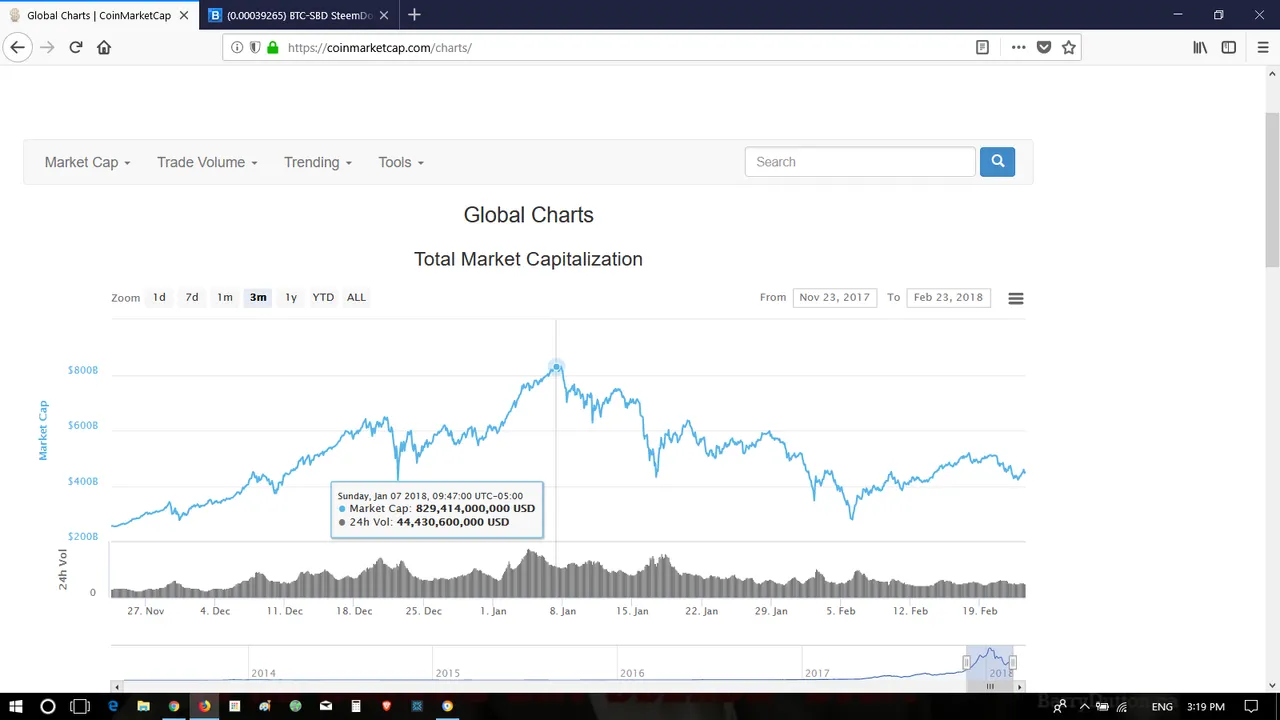Viewport: 1280px width, 720px height.
Task: Save page to Pocket
Action: (x=1044, y=47)
